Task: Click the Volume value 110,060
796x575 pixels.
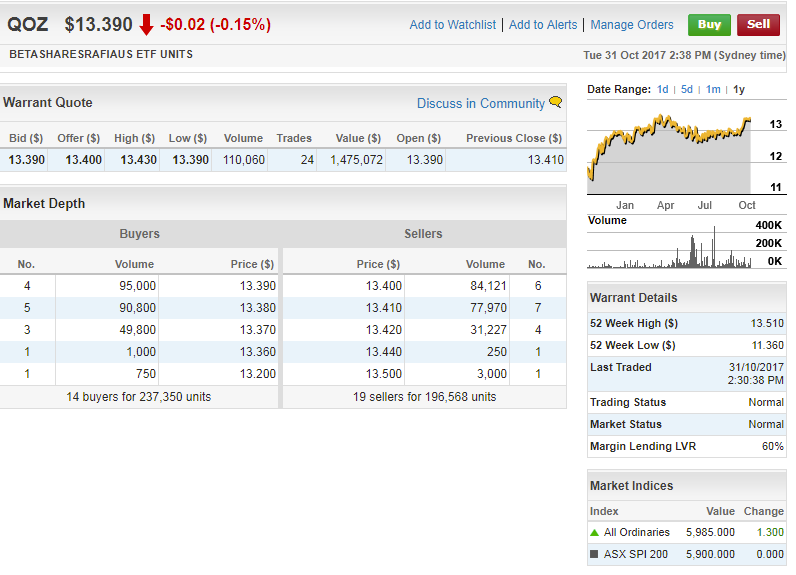Action: pos(244,160)
